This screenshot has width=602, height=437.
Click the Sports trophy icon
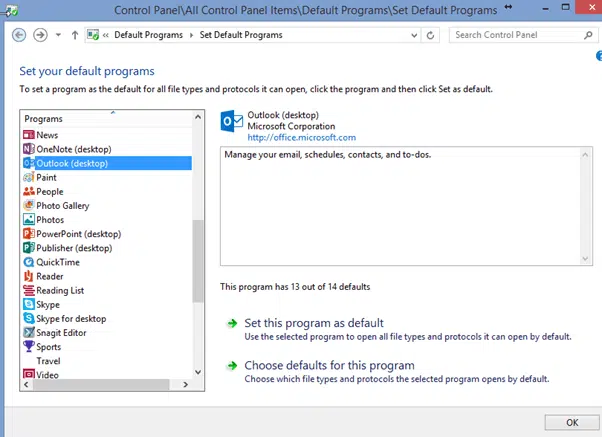(x=29, y=346)
